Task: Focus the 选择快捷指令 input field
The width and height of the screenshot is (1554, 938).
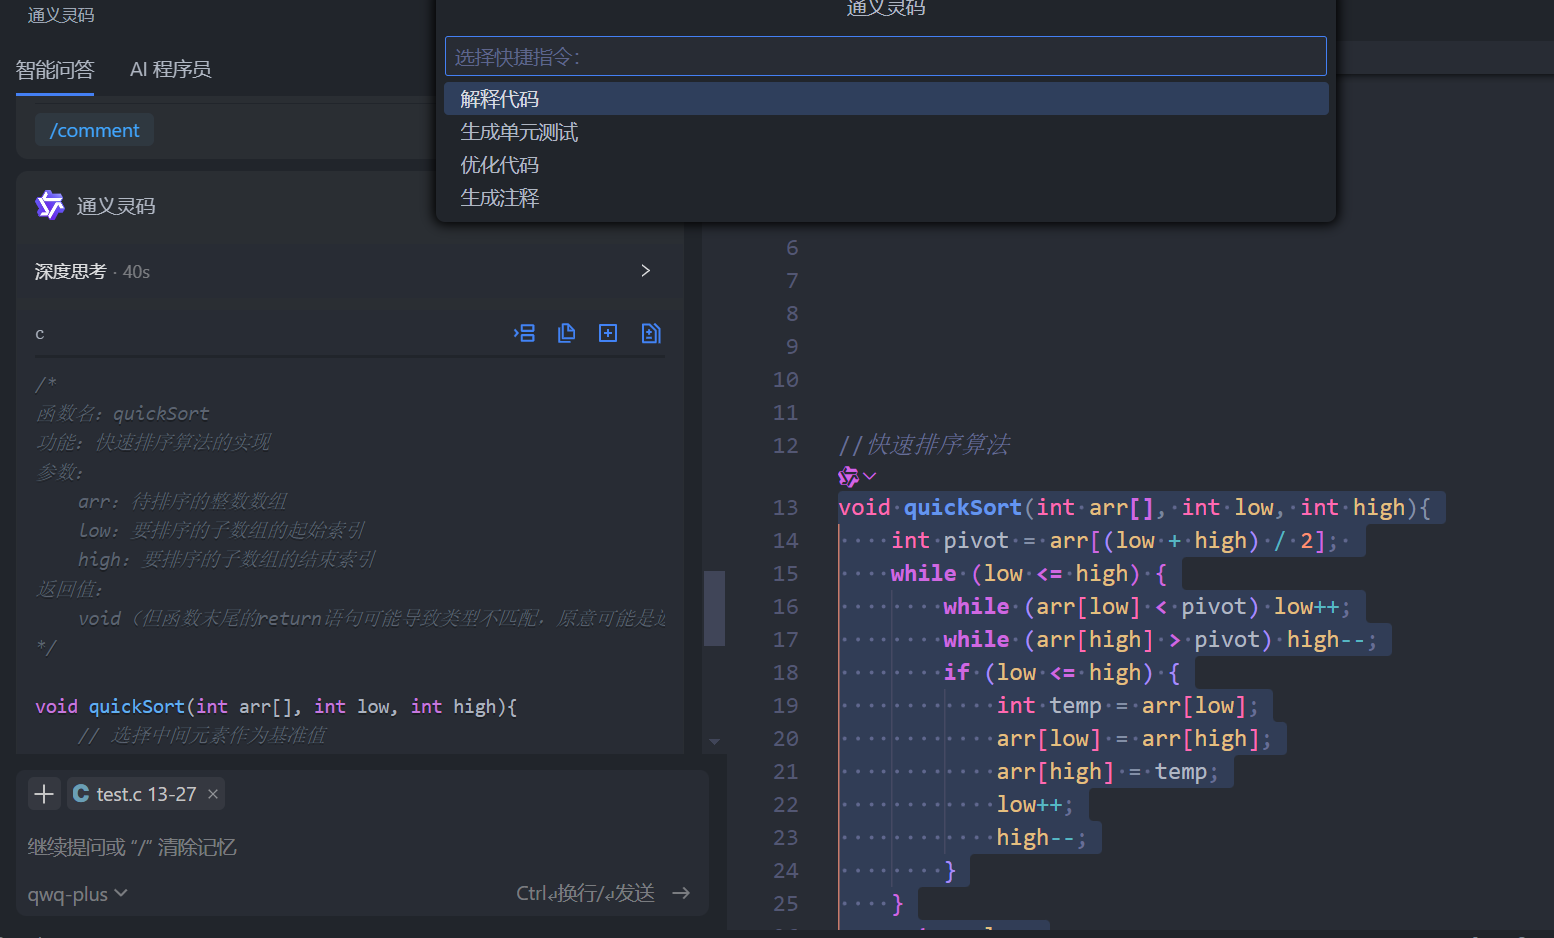Action: click(886, 57)
